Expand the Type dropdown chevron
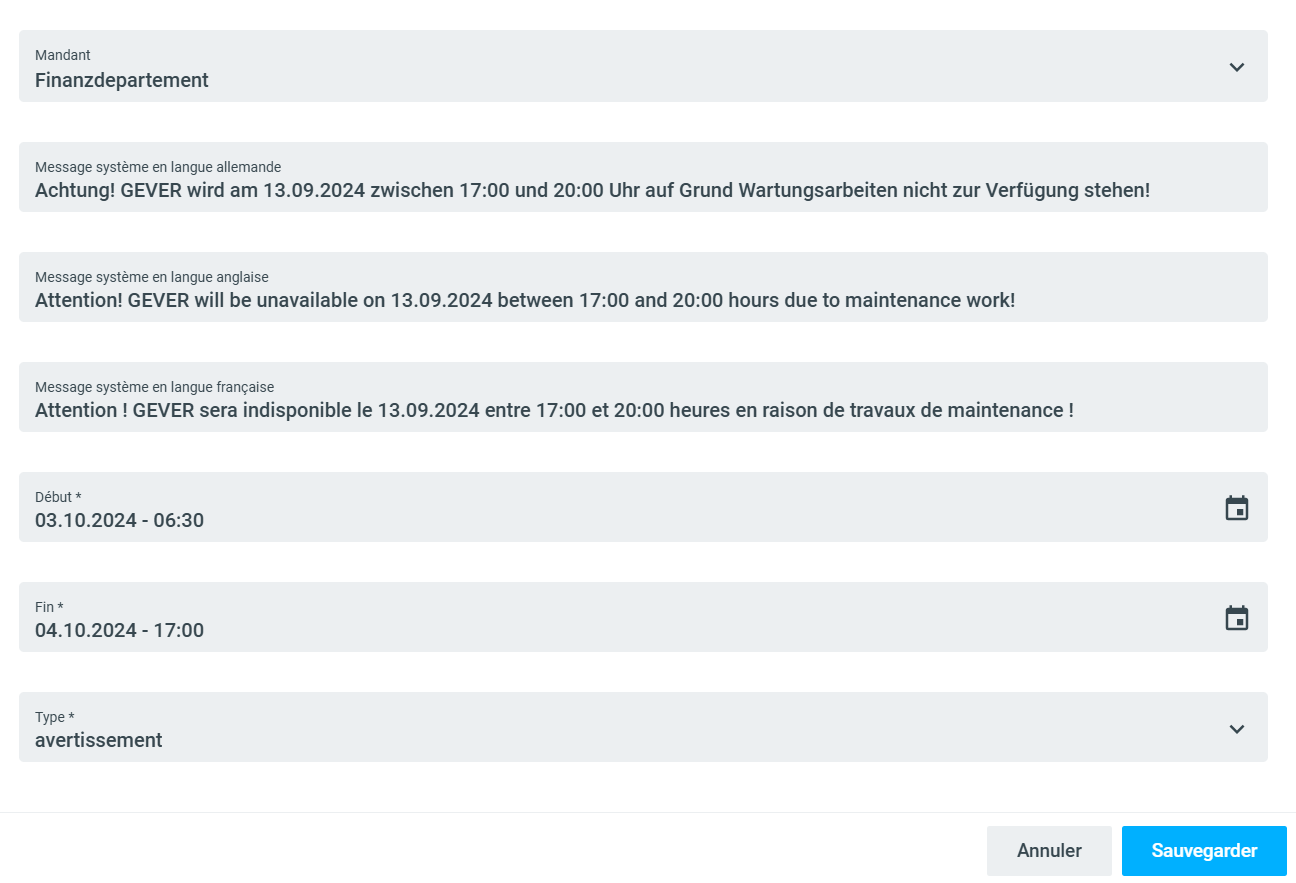 click(1237, 729)
